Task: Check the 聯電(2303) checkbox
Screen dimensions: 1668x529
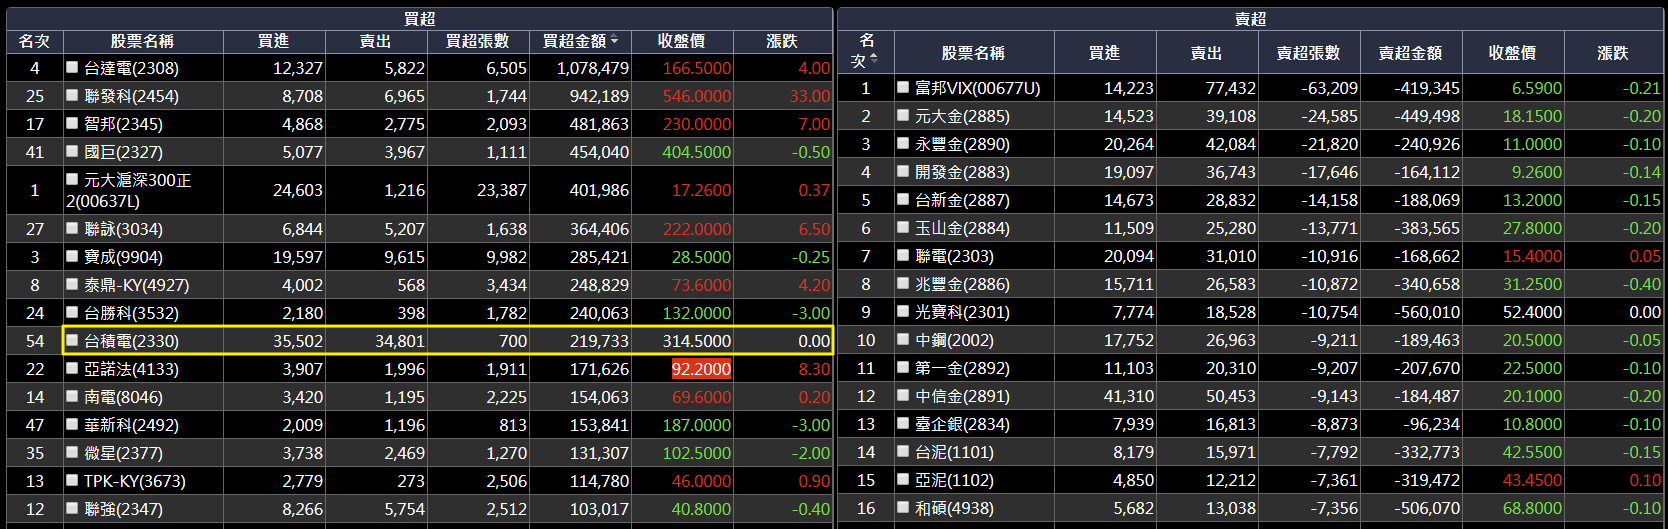Action: [x=903, y=255]
